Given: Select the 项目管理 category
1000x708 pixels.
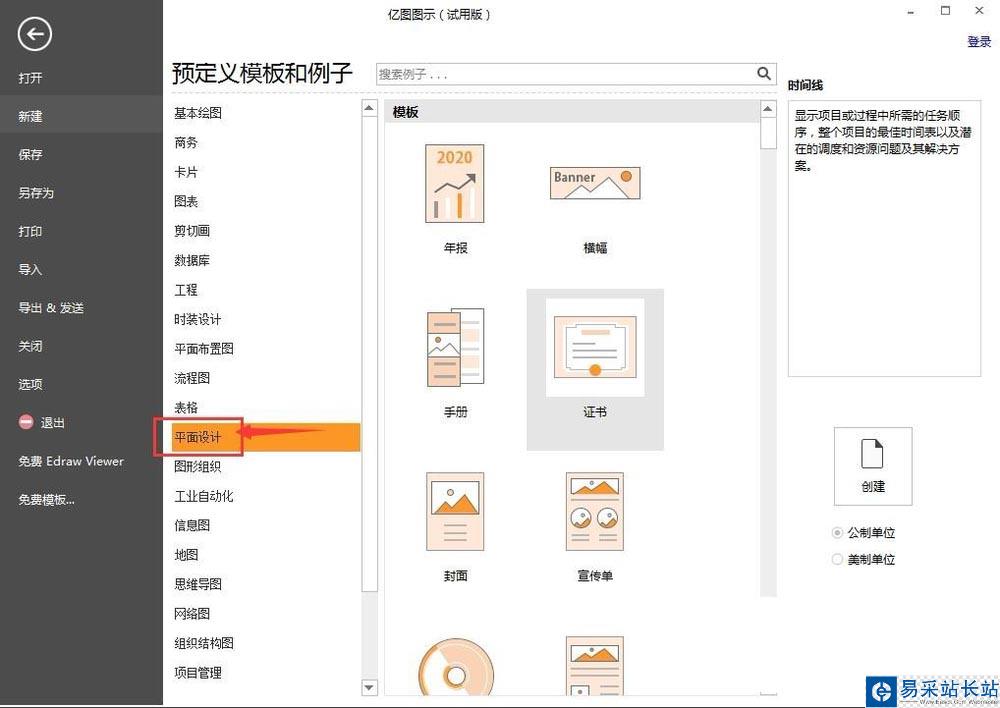Looking at the screenshot, I should coord(198,672).
